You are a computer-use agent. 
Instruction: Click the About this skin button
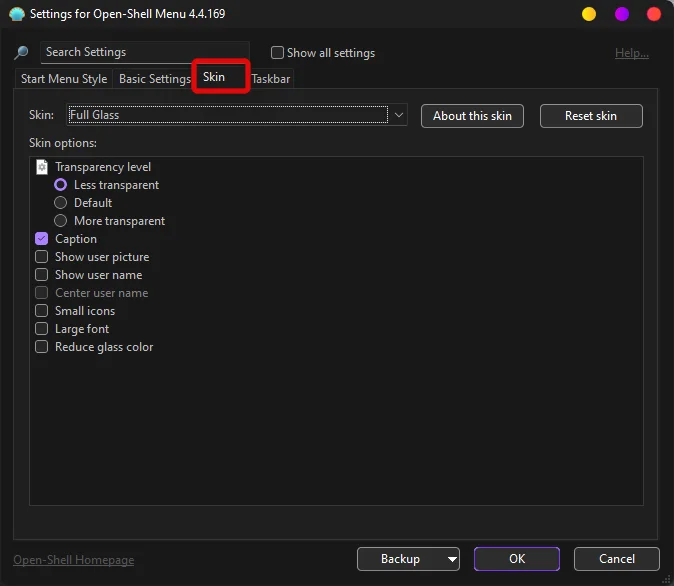(472, 116)
